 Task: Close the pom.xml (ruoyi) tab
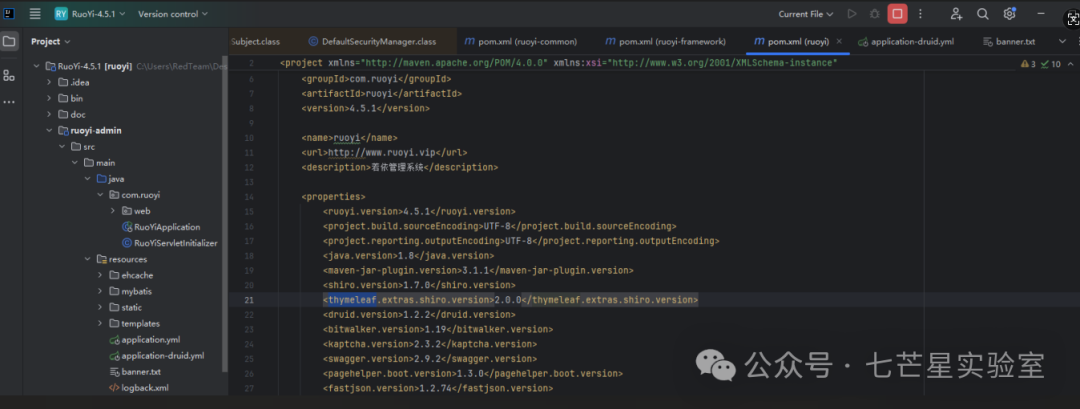pyautogui.click(x=839, y=41)
